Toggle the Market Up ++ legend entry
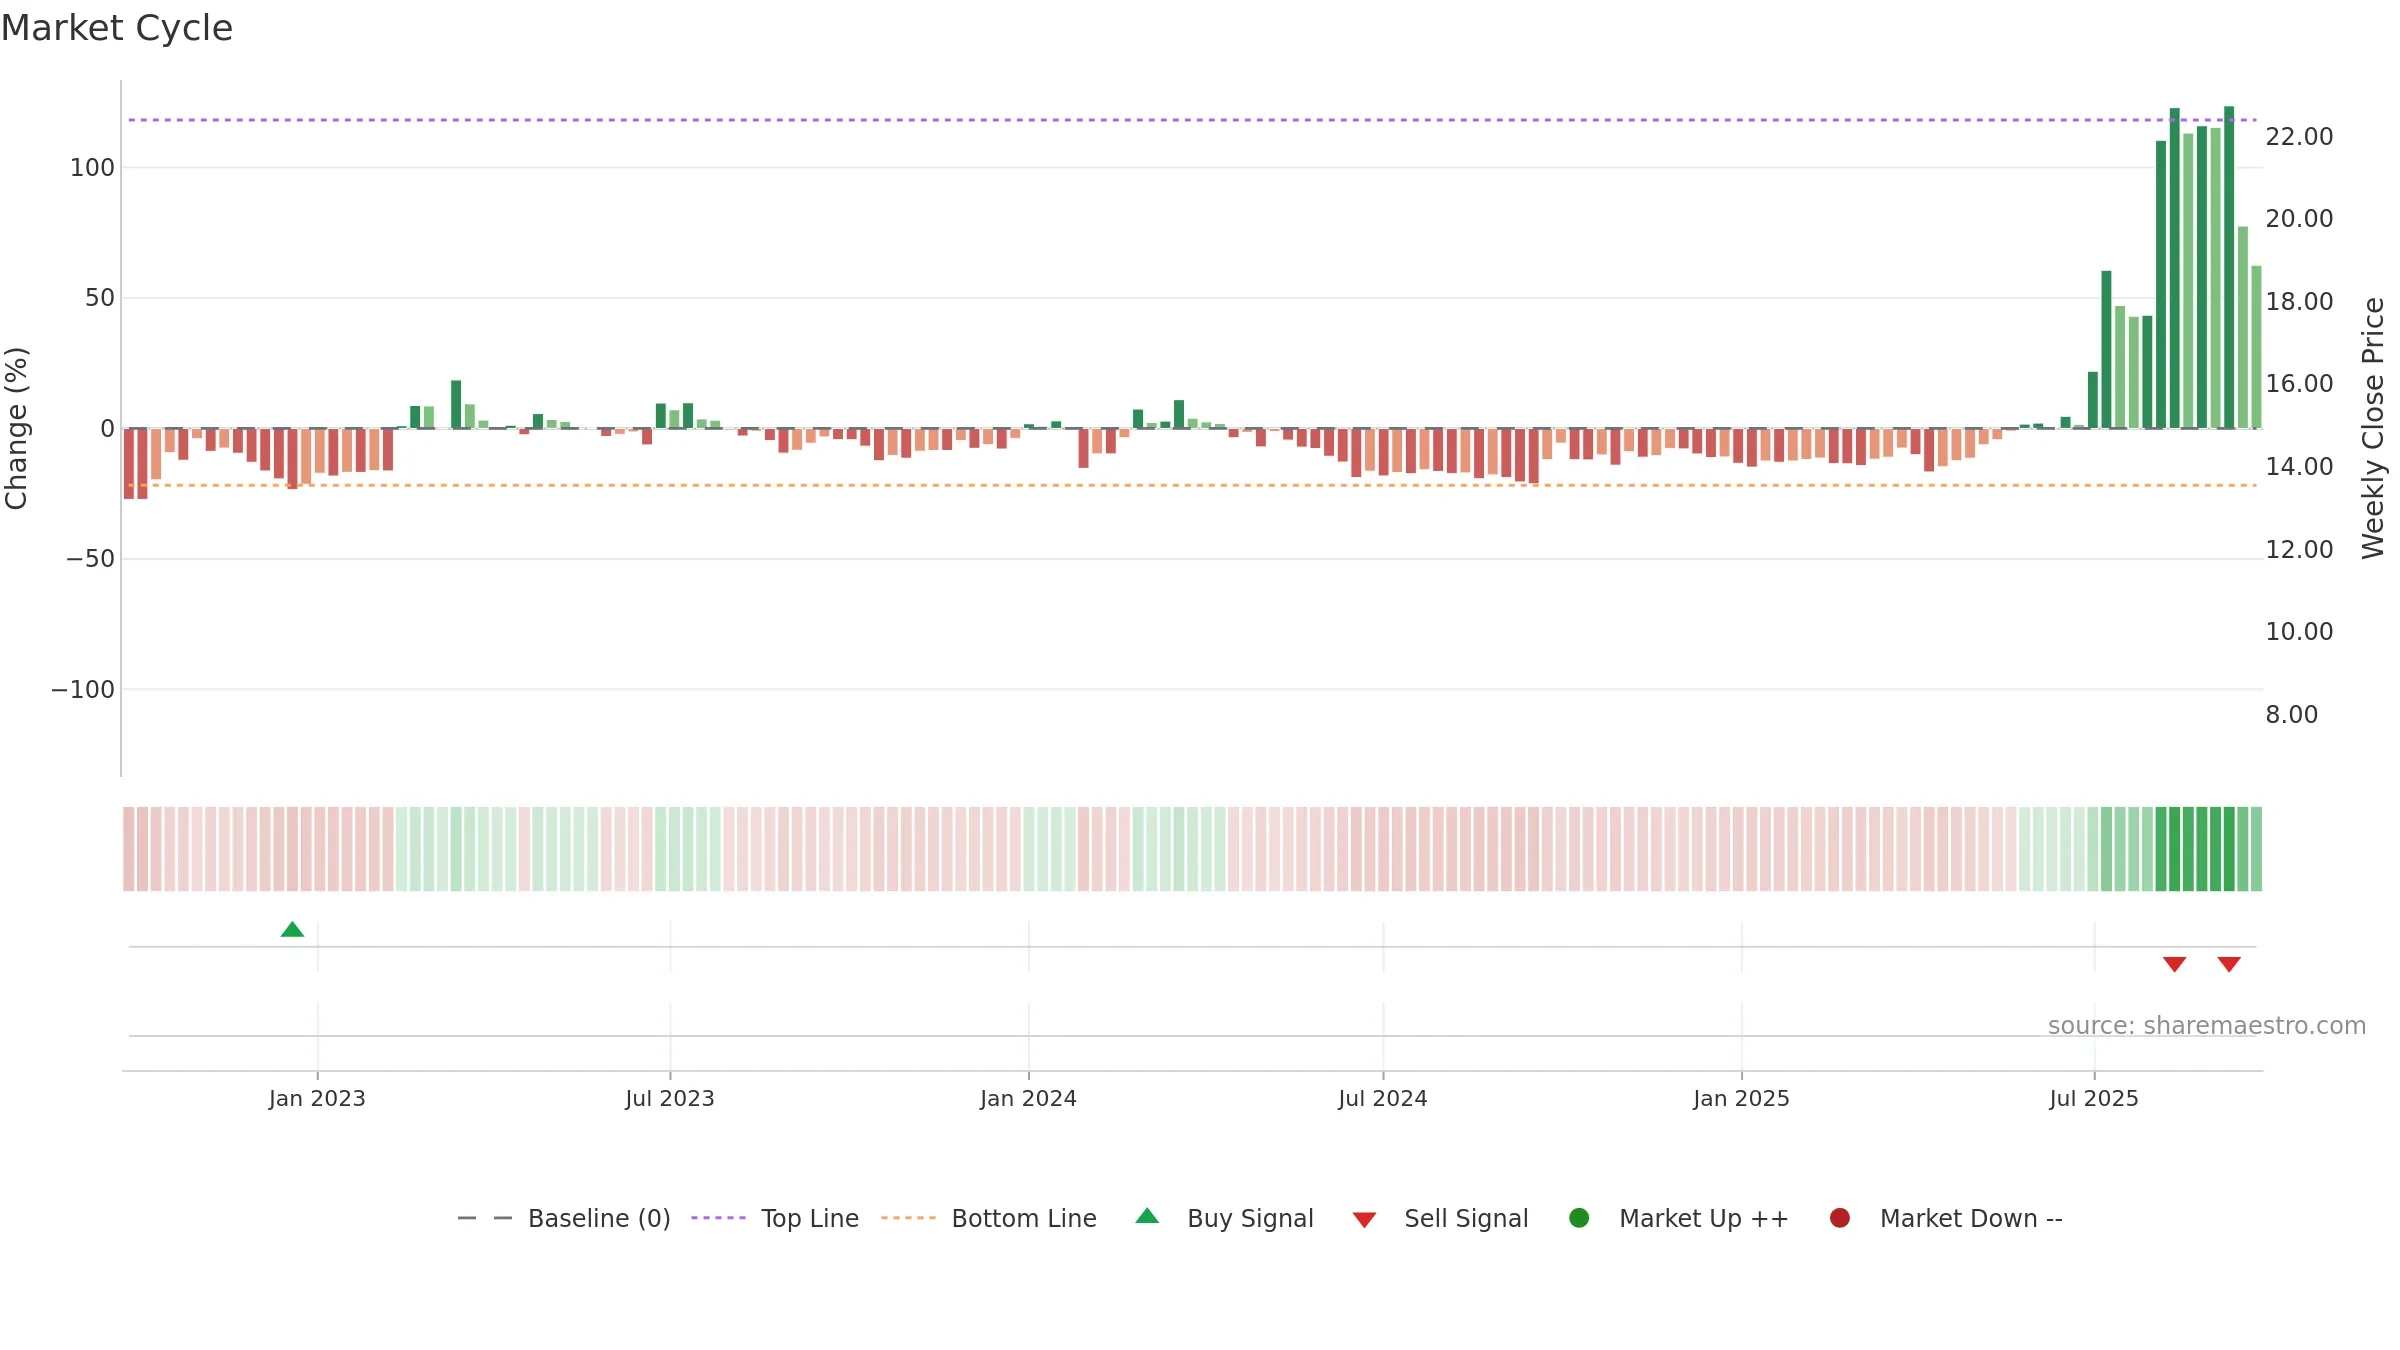This screenshot has height=1350, width=2400. [x=1679, y=1218]
